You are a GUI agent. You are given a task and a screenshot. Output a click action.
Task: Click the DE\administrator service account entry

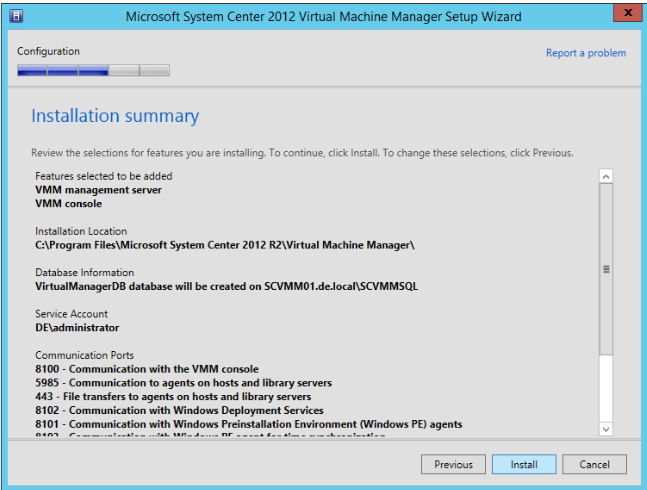point(77,327)
